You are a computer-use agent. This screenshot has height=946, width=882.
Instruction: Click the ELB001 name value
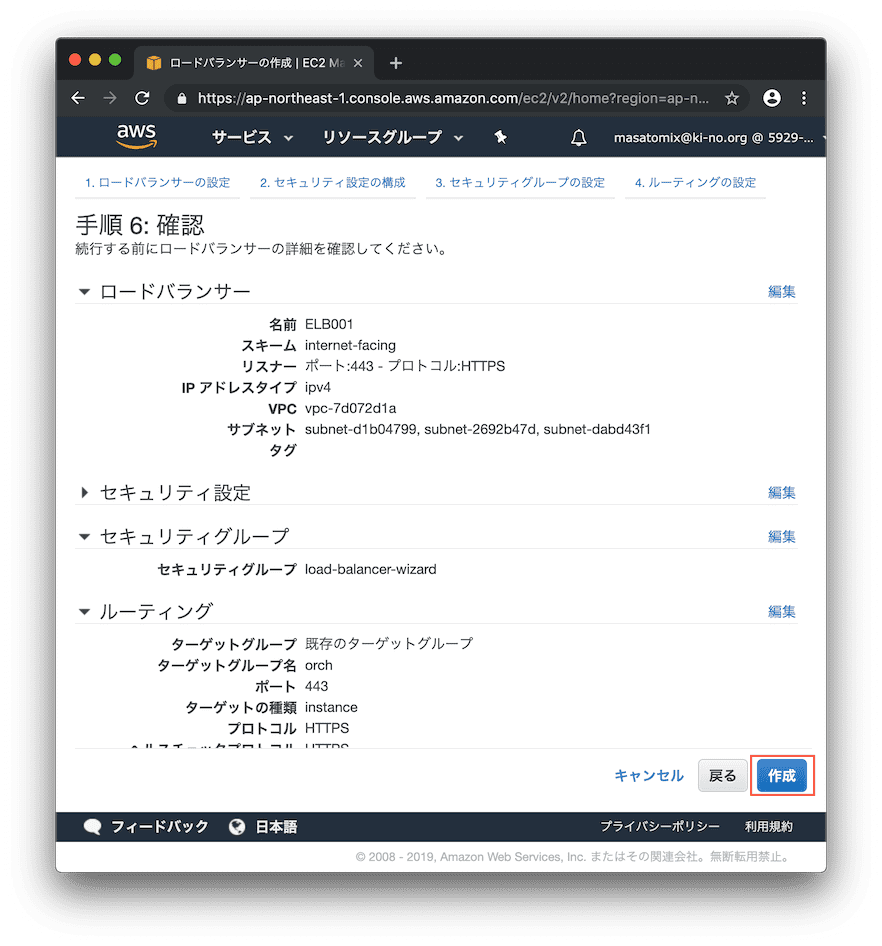[329, 325]
